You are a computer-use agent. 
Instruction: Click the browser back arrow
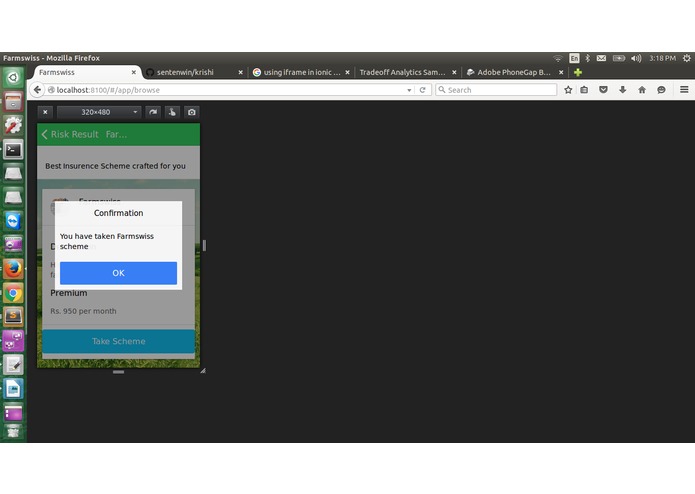38,90
